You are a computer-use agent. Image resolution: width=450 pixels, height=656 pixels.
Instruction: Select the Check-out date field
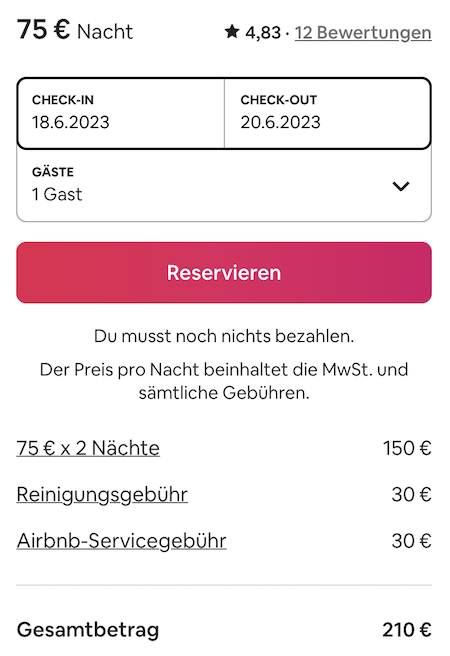[x=327, y=113]
